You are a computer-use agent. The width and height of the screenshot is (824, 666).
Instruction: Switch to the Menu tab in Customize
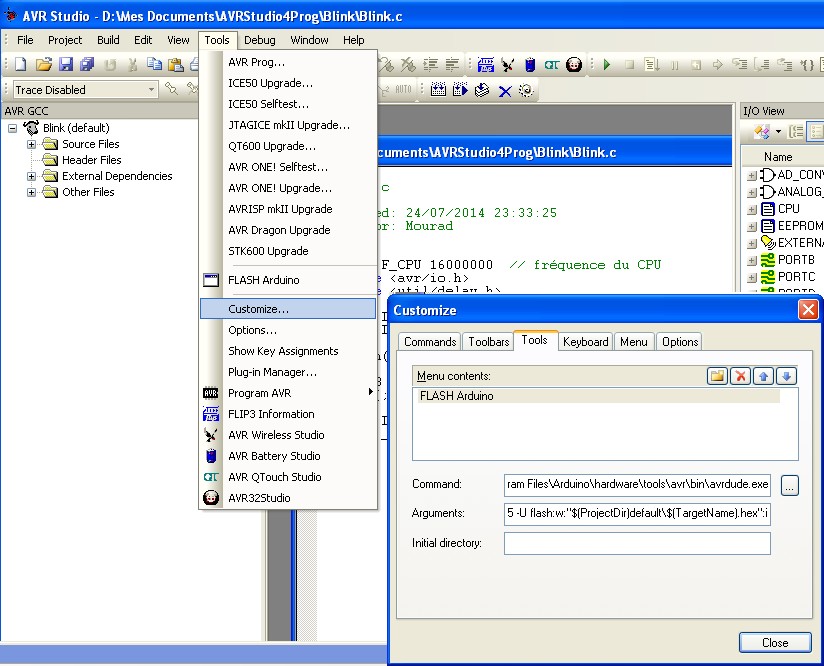(634, 342)
